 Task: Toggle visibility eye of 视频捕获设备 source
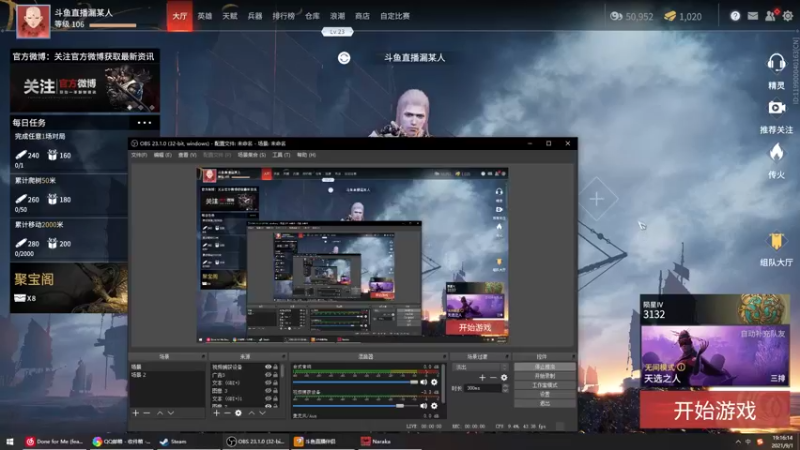(268, 367)
